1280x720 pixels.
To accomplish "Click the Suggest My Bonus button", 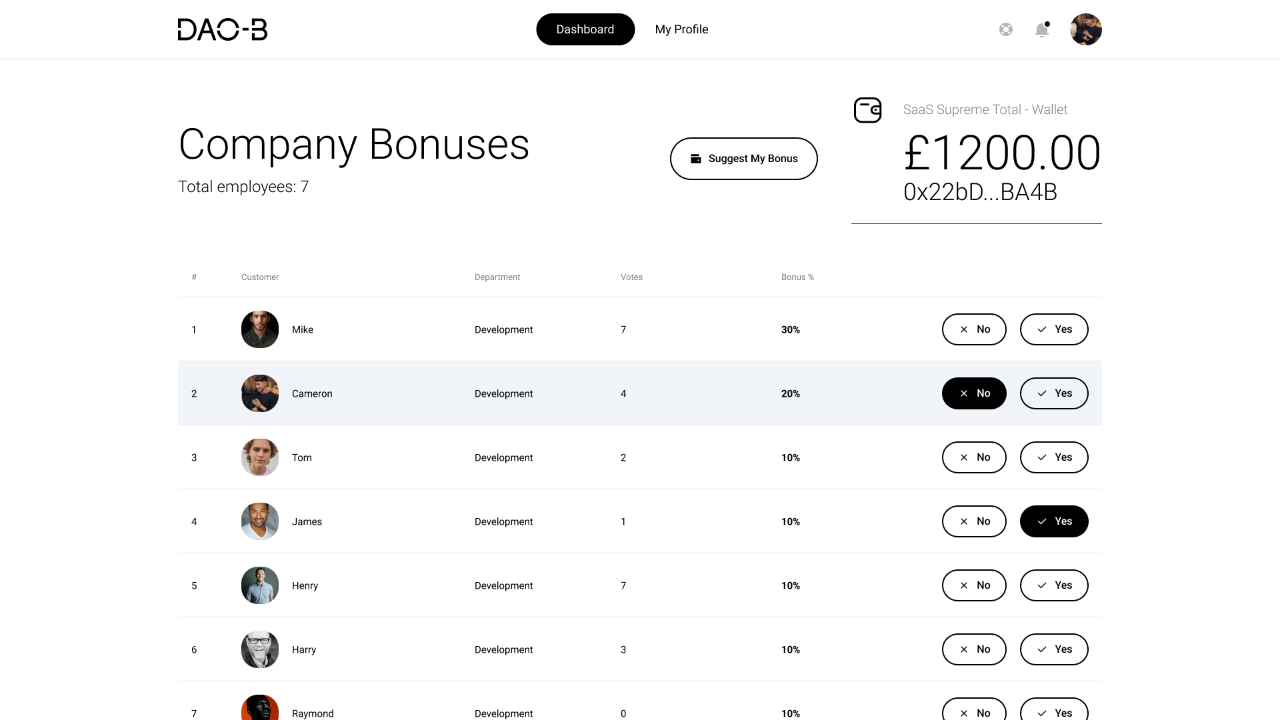I will [744, 158].
